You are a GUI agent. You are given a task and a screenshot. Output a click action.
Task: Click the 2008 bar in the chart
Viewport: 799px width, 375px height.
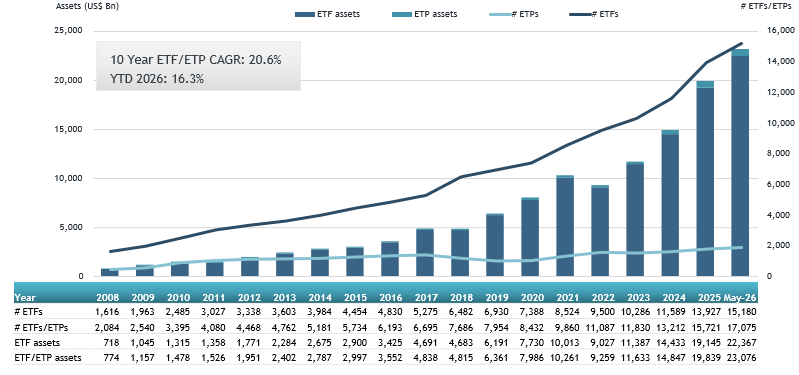(x=110, y=273)
